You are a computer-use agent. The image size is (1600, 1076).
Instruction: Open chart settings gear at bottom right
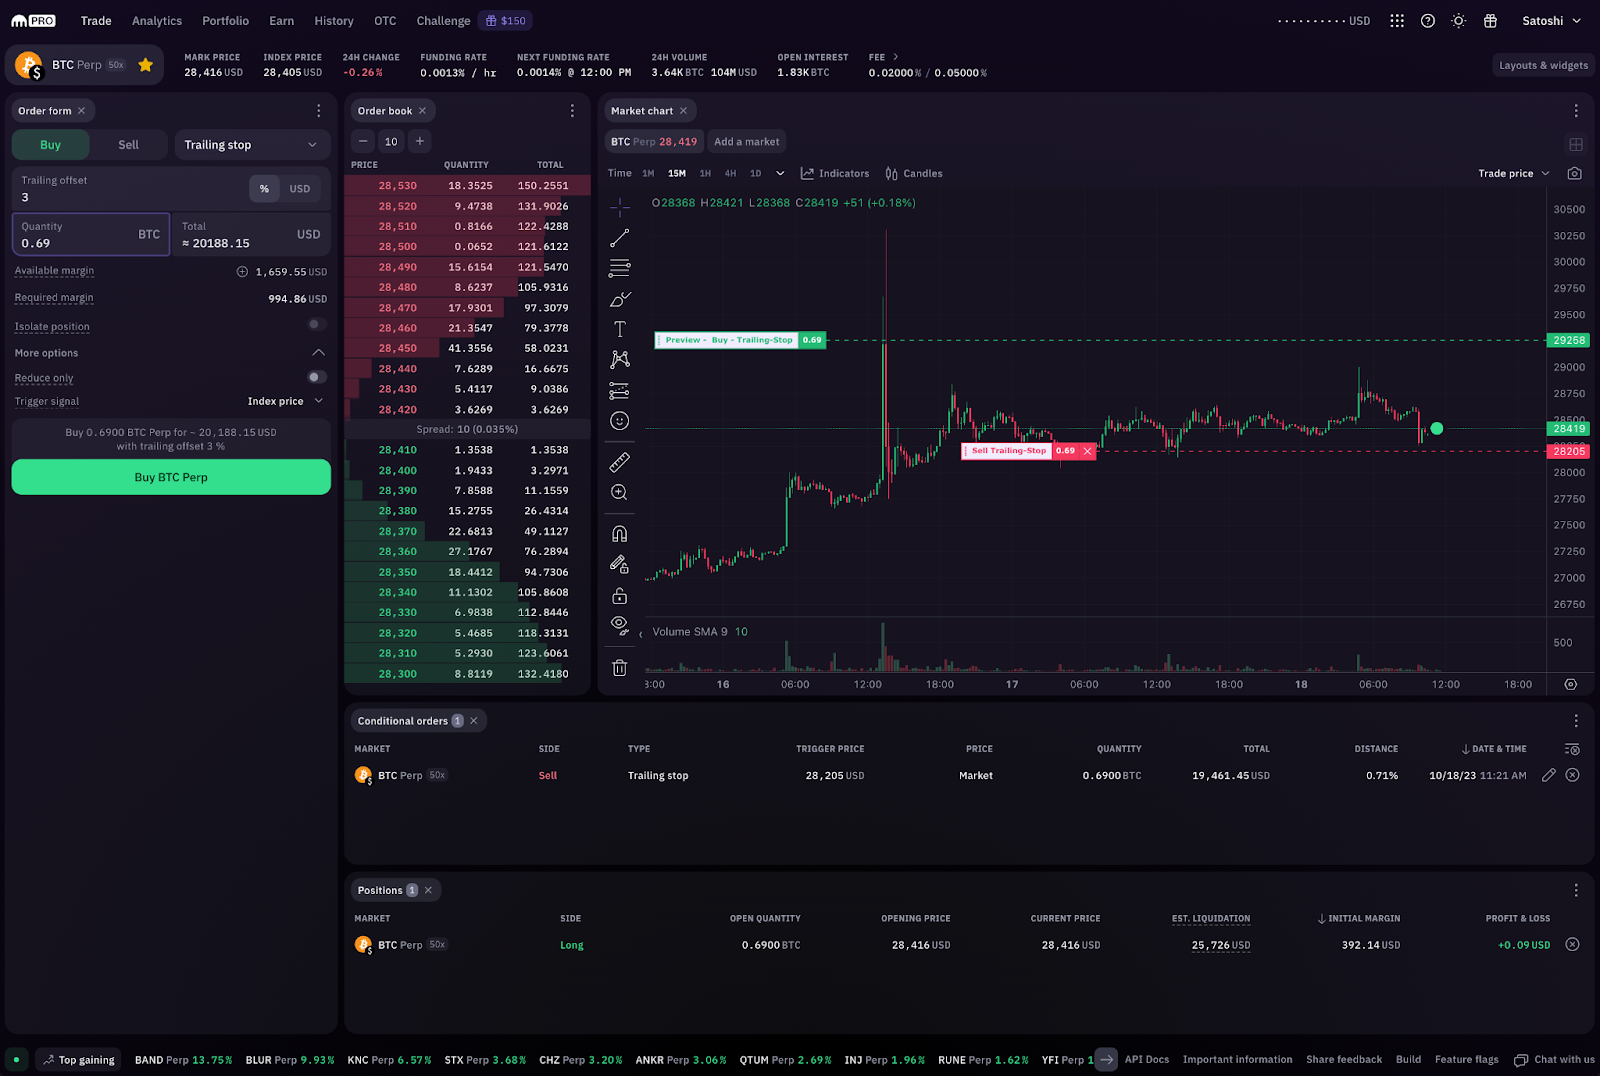point(1571,685)
